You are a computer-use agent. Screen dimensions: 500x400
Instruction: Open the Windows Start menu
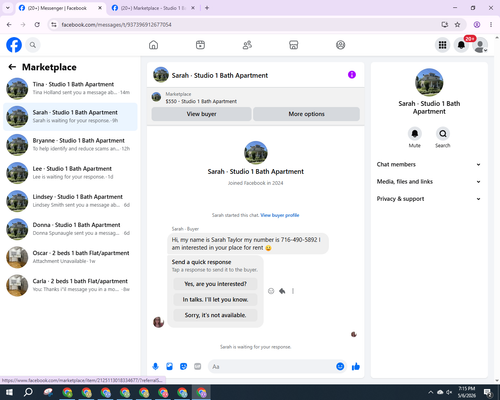9,392
